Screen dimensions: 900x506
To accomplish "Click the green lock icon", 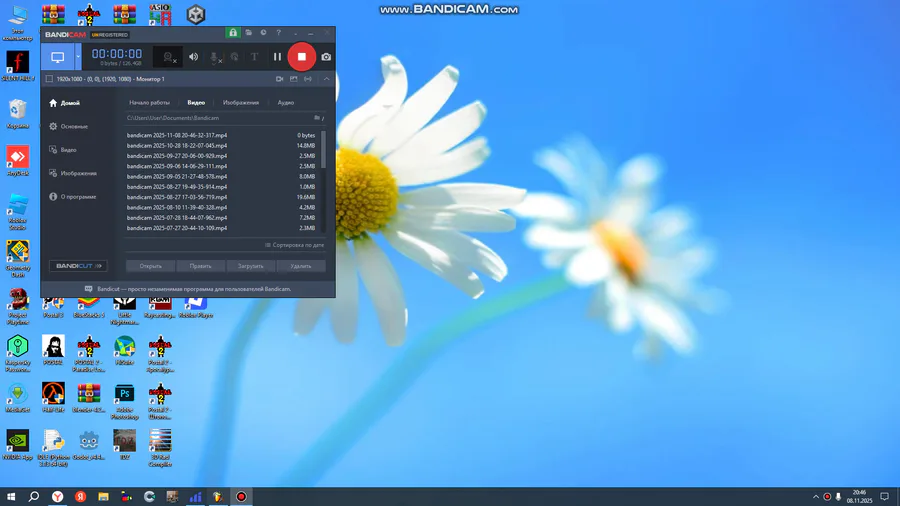I will (232, 33).
